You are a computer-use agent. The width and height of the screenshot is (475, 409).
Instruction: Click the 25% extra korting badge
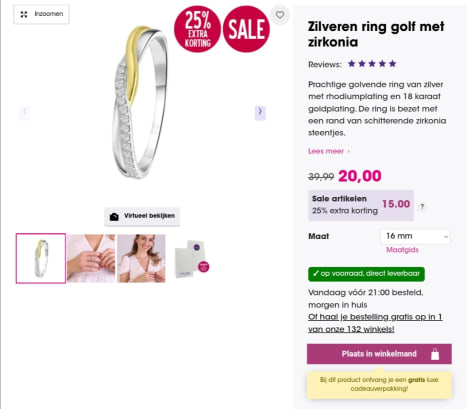197,29
